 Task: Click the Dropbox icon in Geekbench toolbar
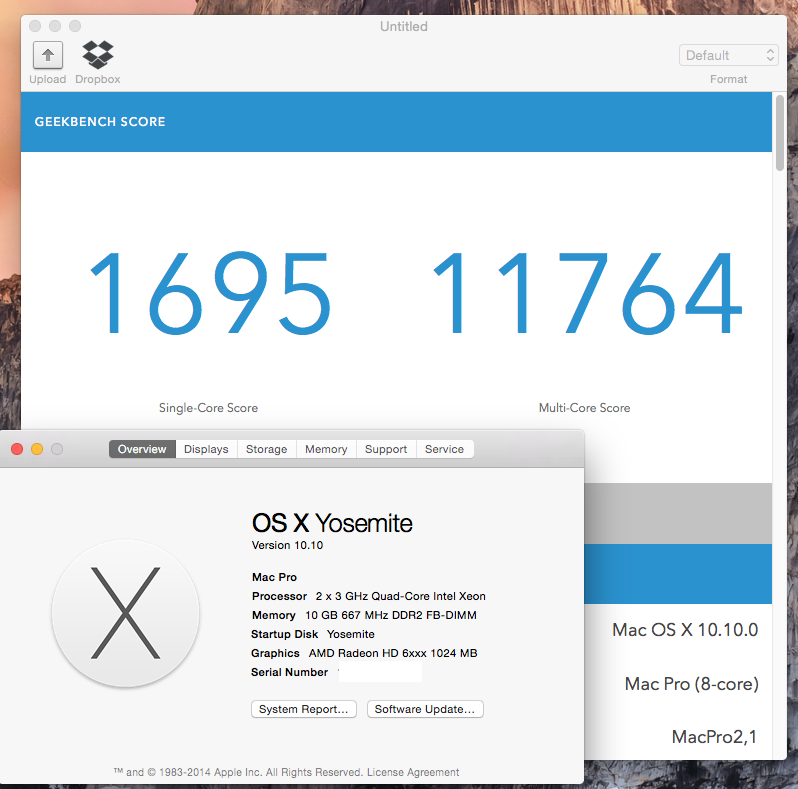tap(98, 54)
